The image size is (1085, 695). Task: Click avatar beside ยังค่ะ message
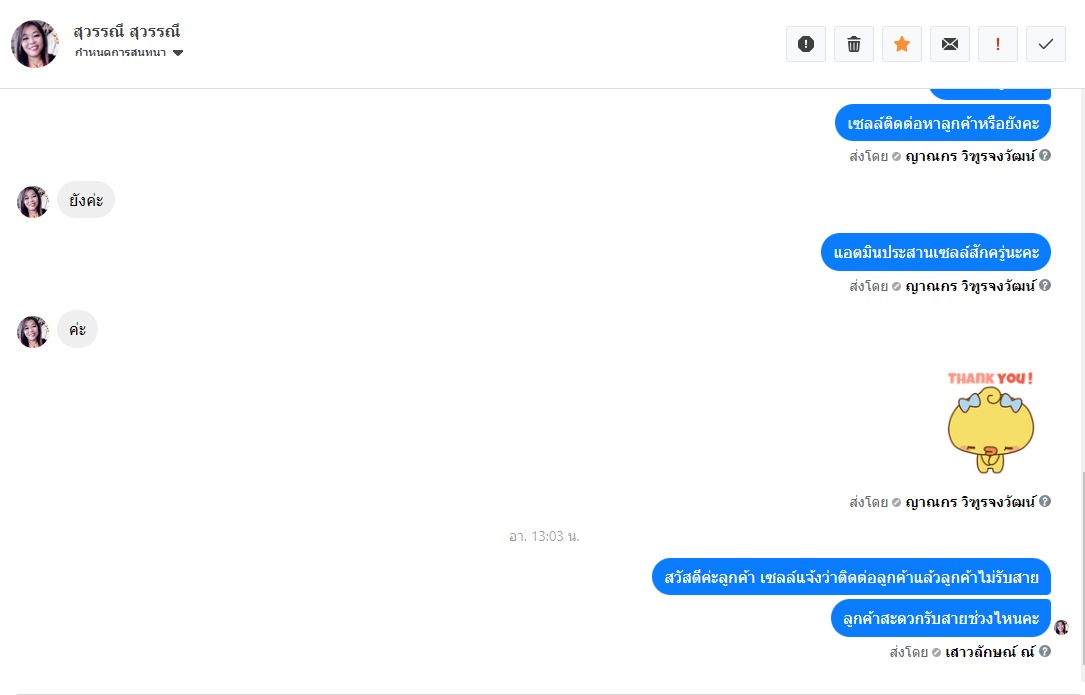(33, 201)
